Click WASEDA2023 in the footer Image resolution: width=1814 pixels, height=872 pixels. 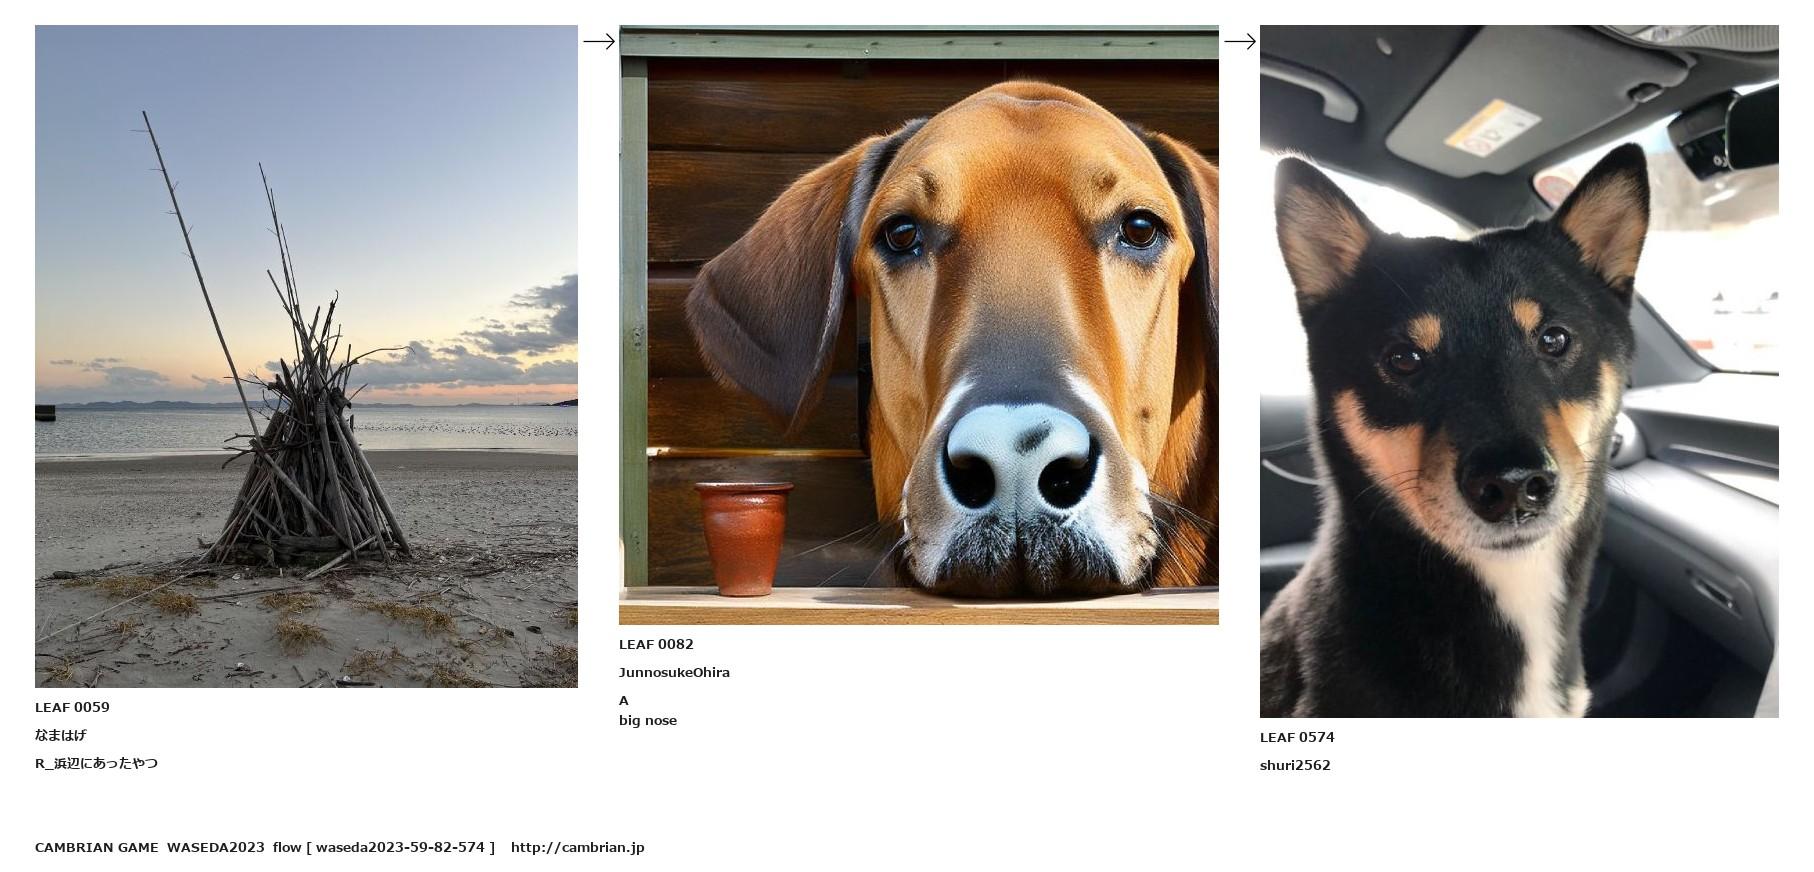(215, 847)
